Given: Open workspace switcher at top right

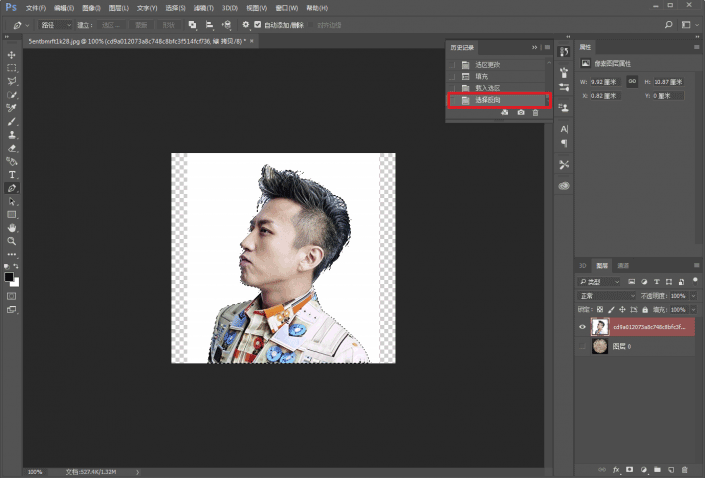Looking at the screenshot, I should 688,25.
